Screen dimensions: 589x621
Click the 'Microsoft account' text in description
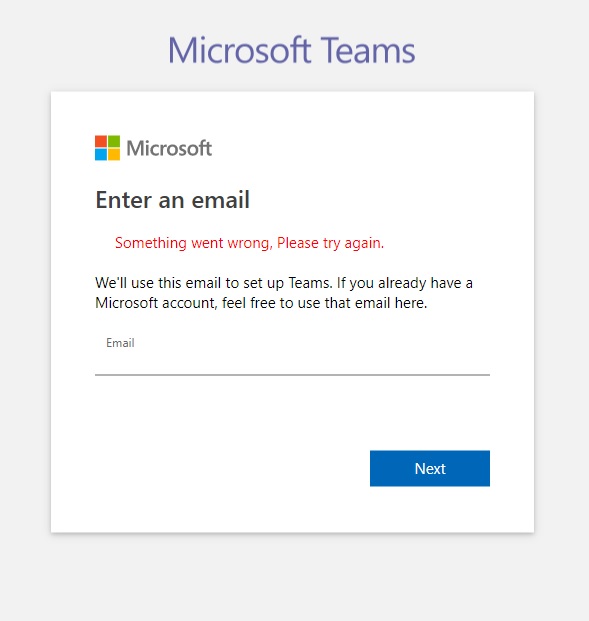pos(156,303)
